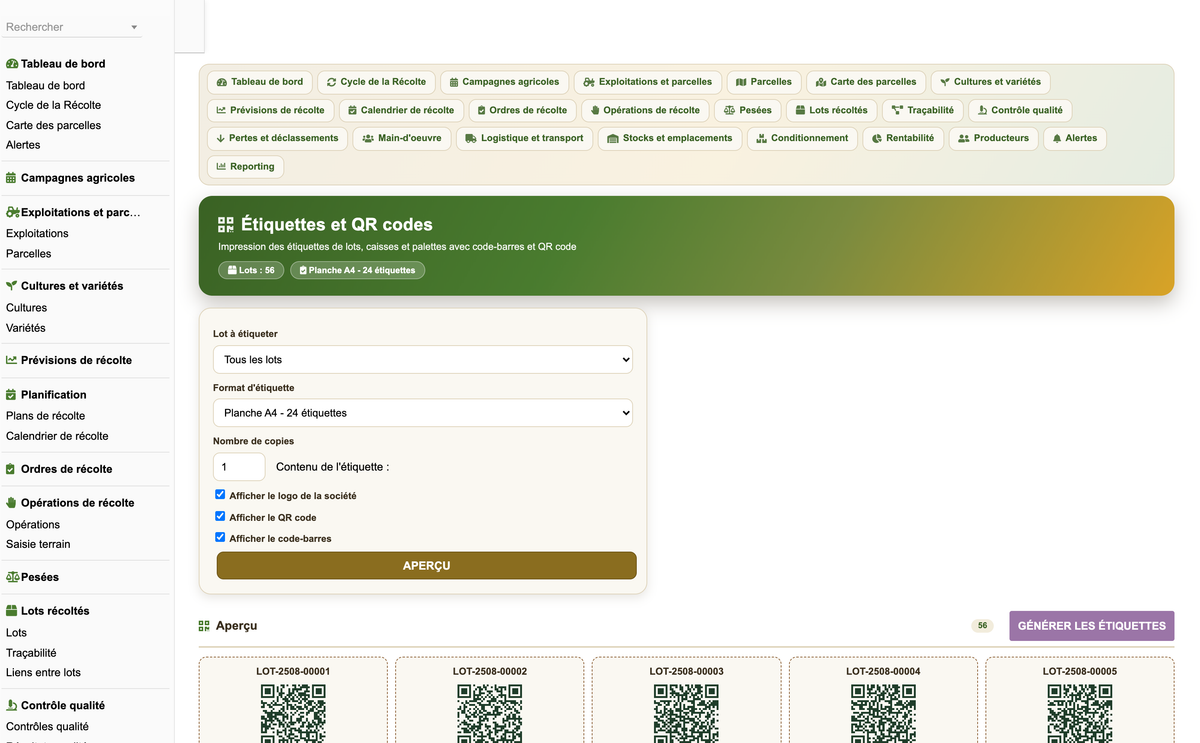
Task: Click the pallet icon on Conditionnement chip
Action: (761, 138)
